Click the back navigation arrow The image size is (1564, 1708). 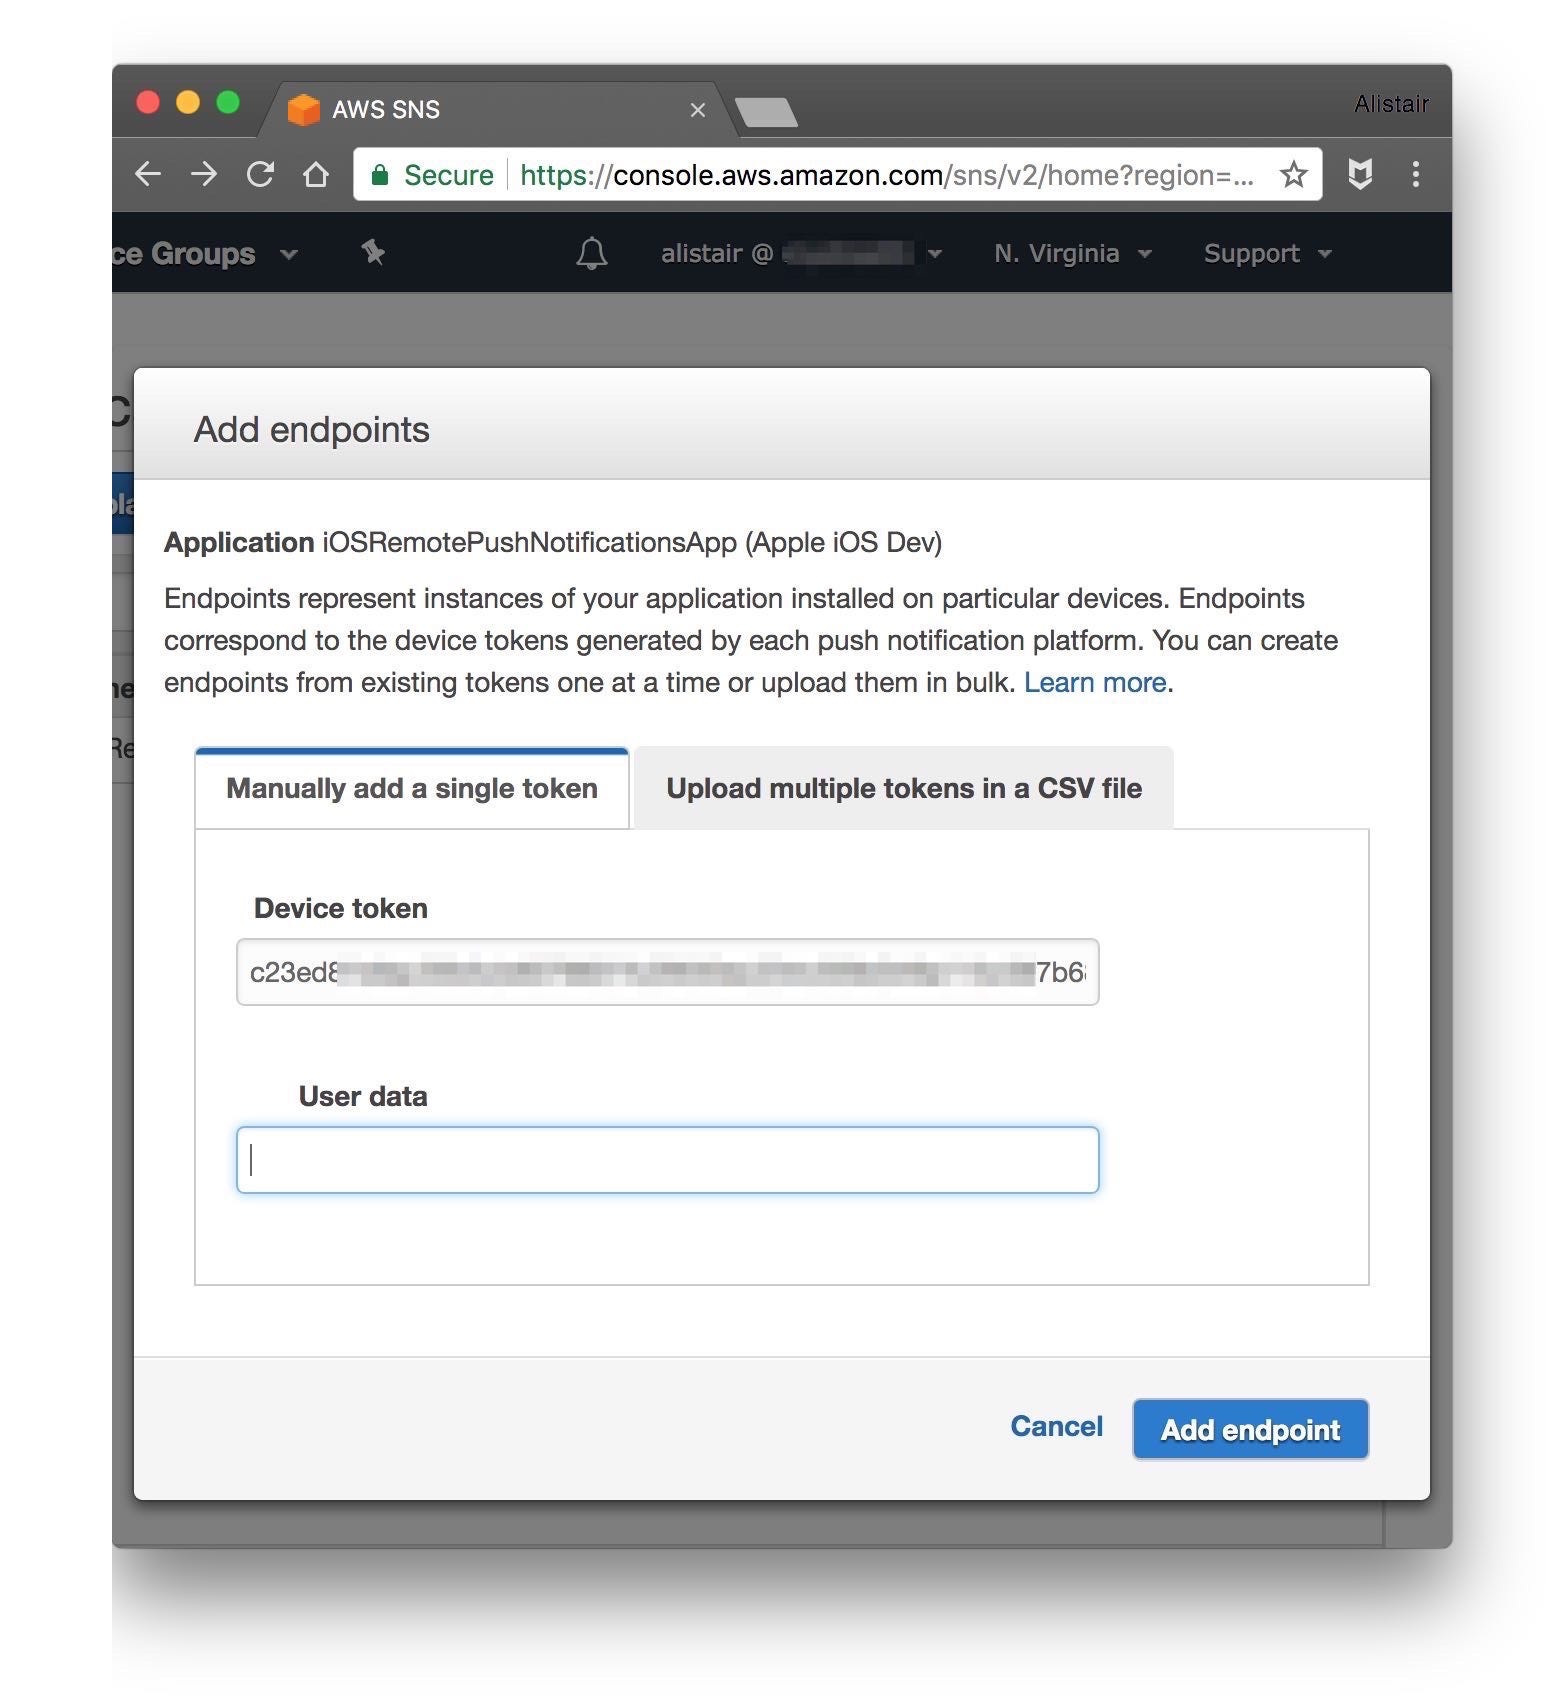(148, 174)
